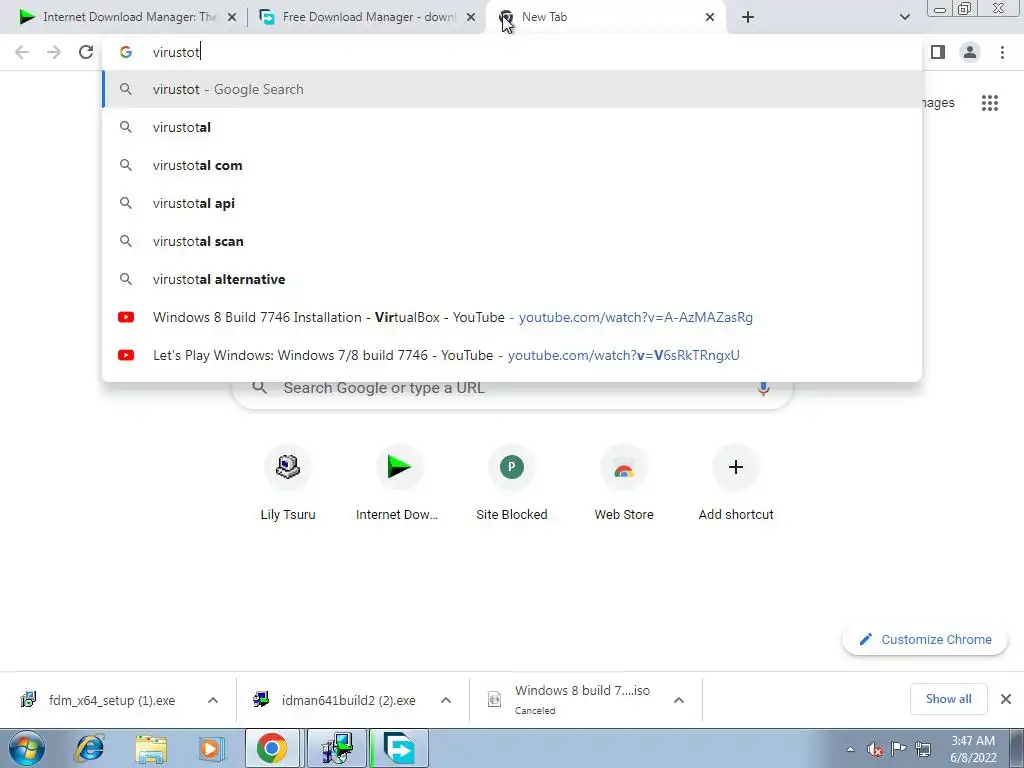Click the canceled Windows 8 build iso download
Screen dimensions: 1024x768
(x=571, y=699)
